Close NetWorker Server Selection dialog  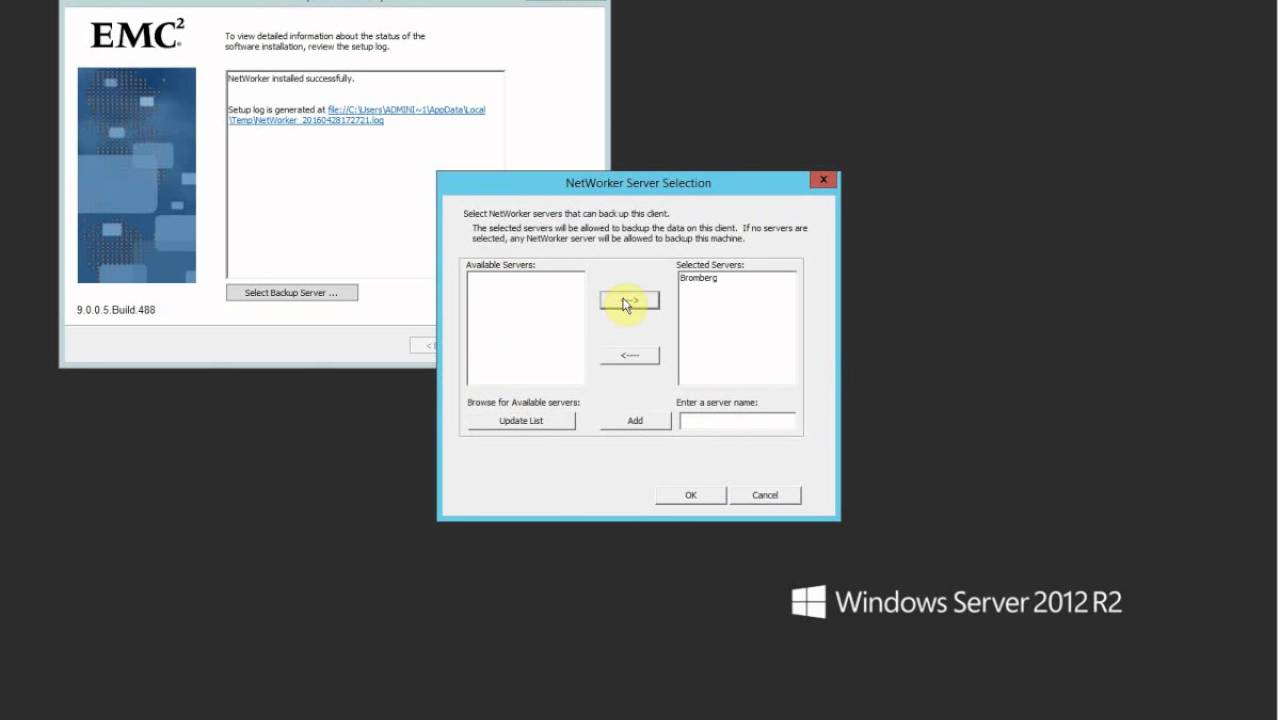[823, 180]
